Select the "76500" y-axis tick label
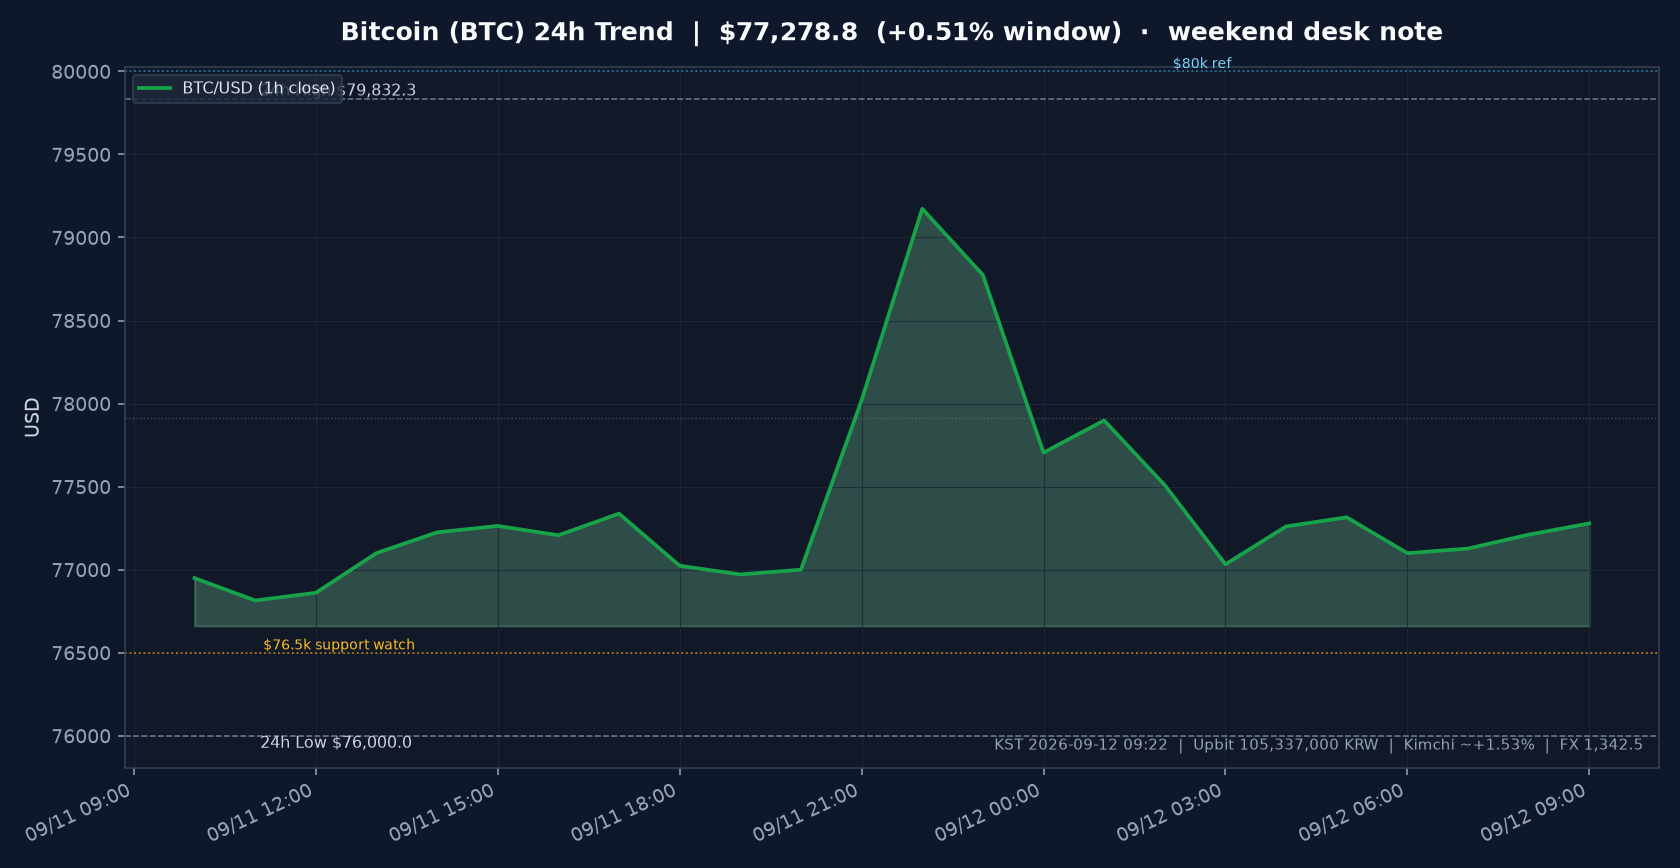 click(81, 653)
